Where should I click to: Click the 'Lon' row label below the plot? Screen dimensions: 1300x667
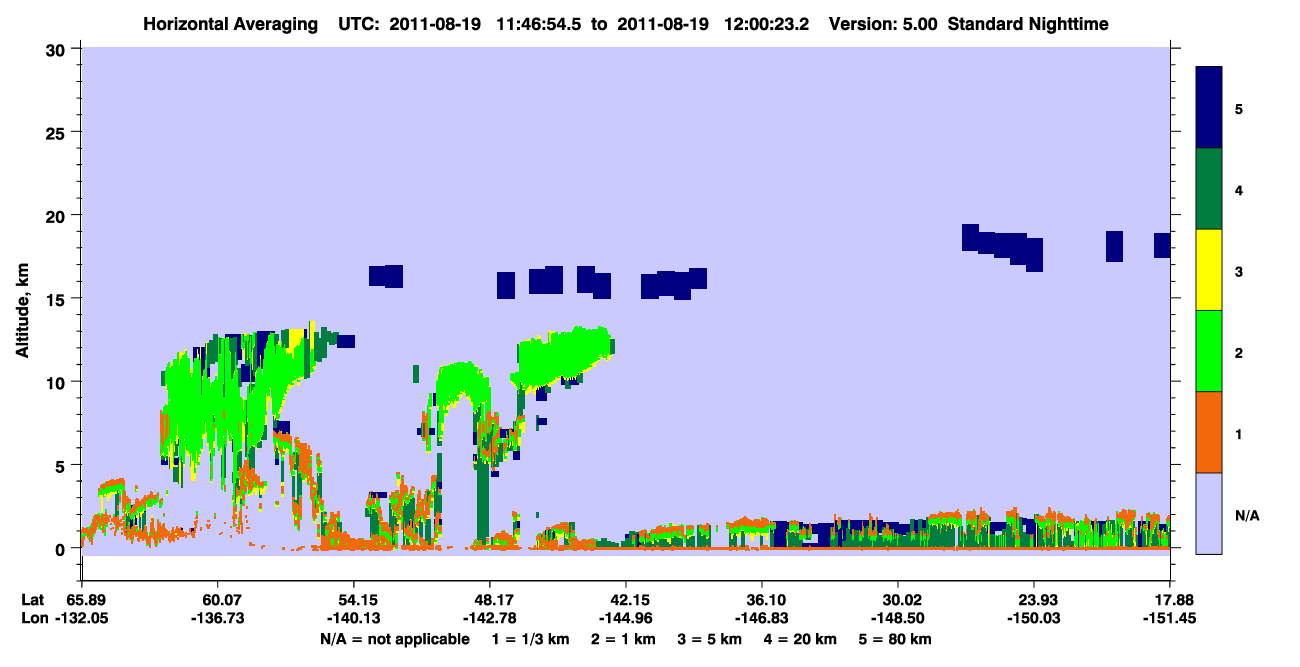tap(34, 619)
